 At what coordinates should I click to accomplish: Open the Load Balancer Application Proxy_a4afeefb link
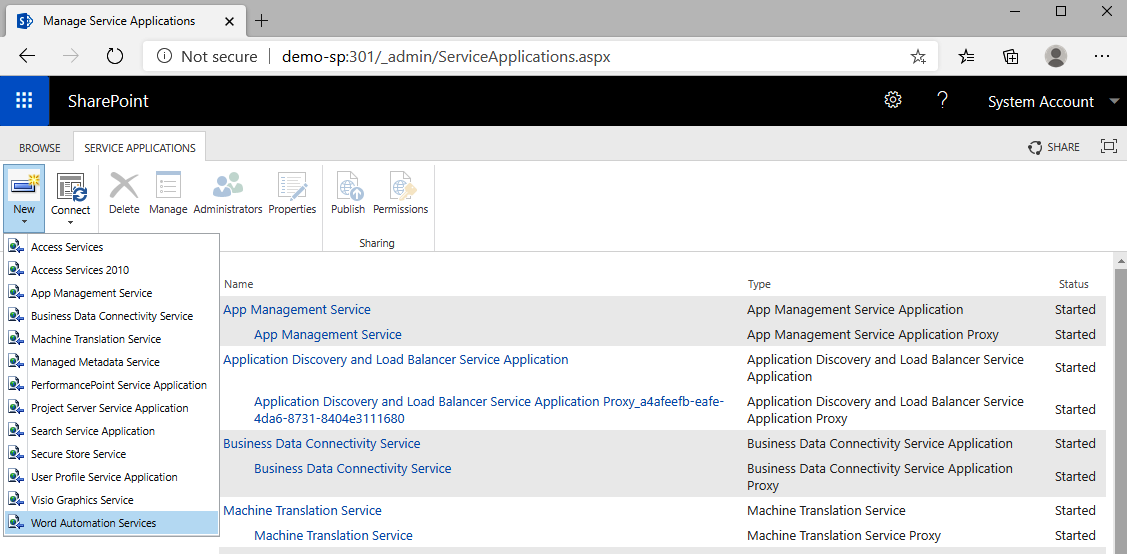coord(489,410)
